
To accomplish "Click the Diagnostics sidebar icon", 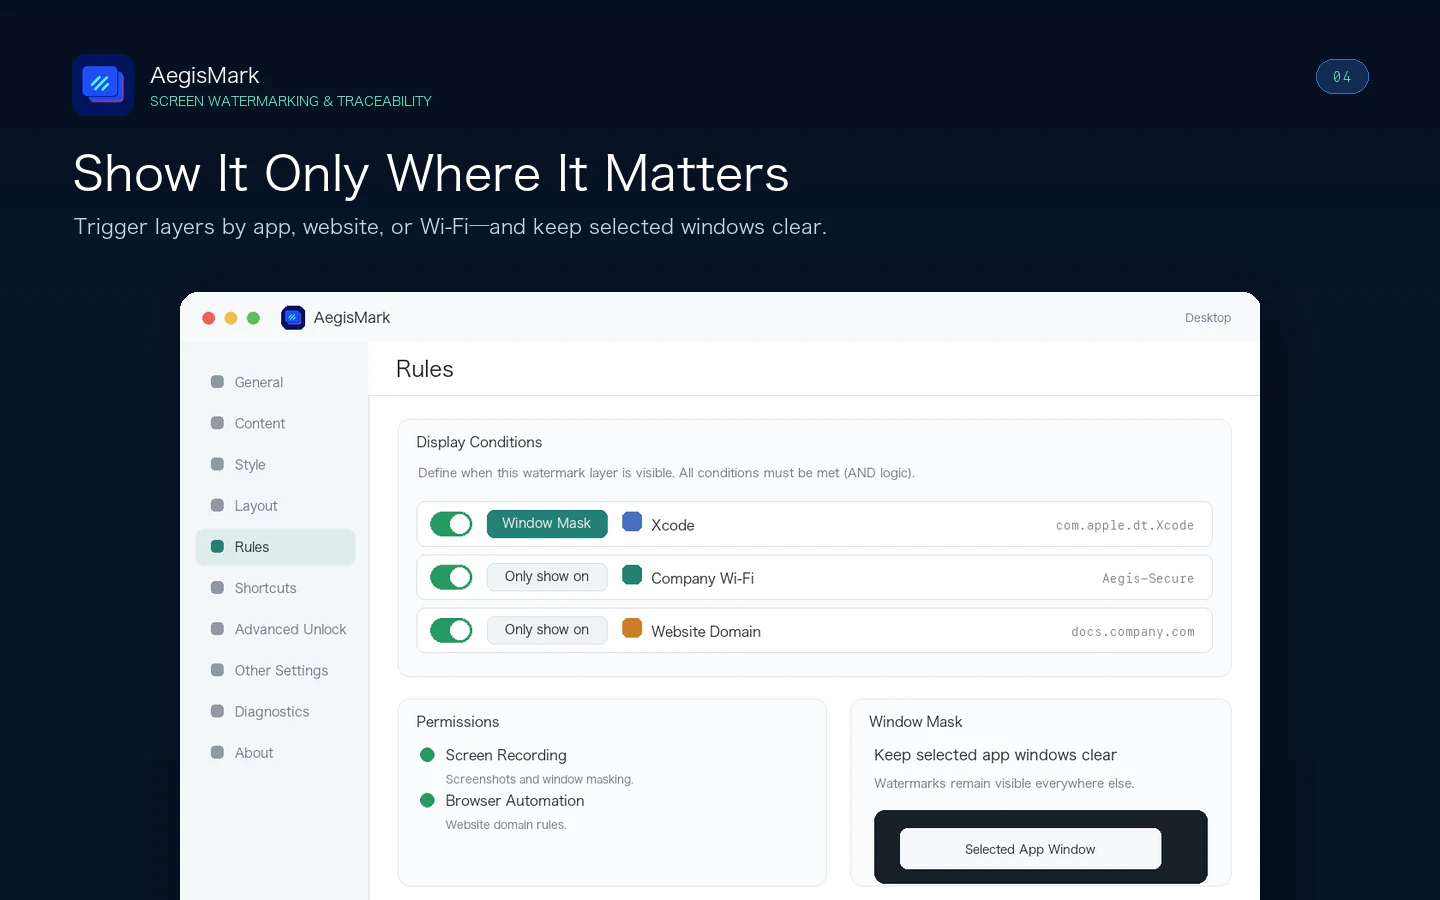I will pyautogui.click(x=217, y=711).
